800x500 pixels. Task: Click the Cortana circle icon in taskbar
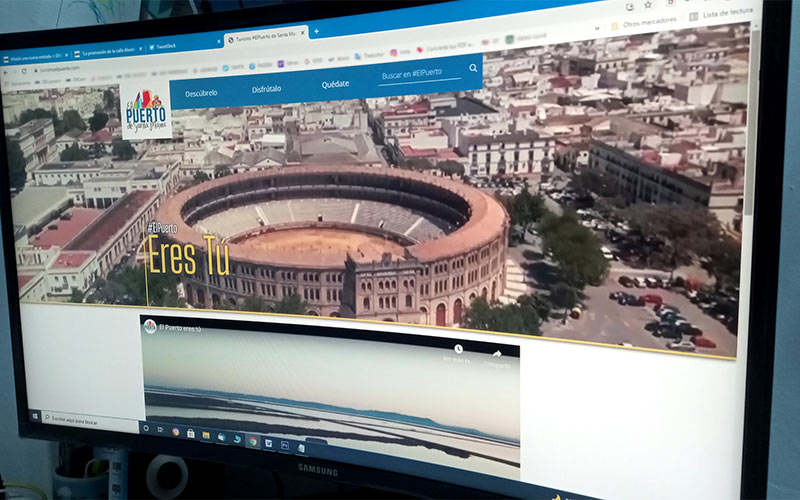pyautogui.click(x=146, y=428)
